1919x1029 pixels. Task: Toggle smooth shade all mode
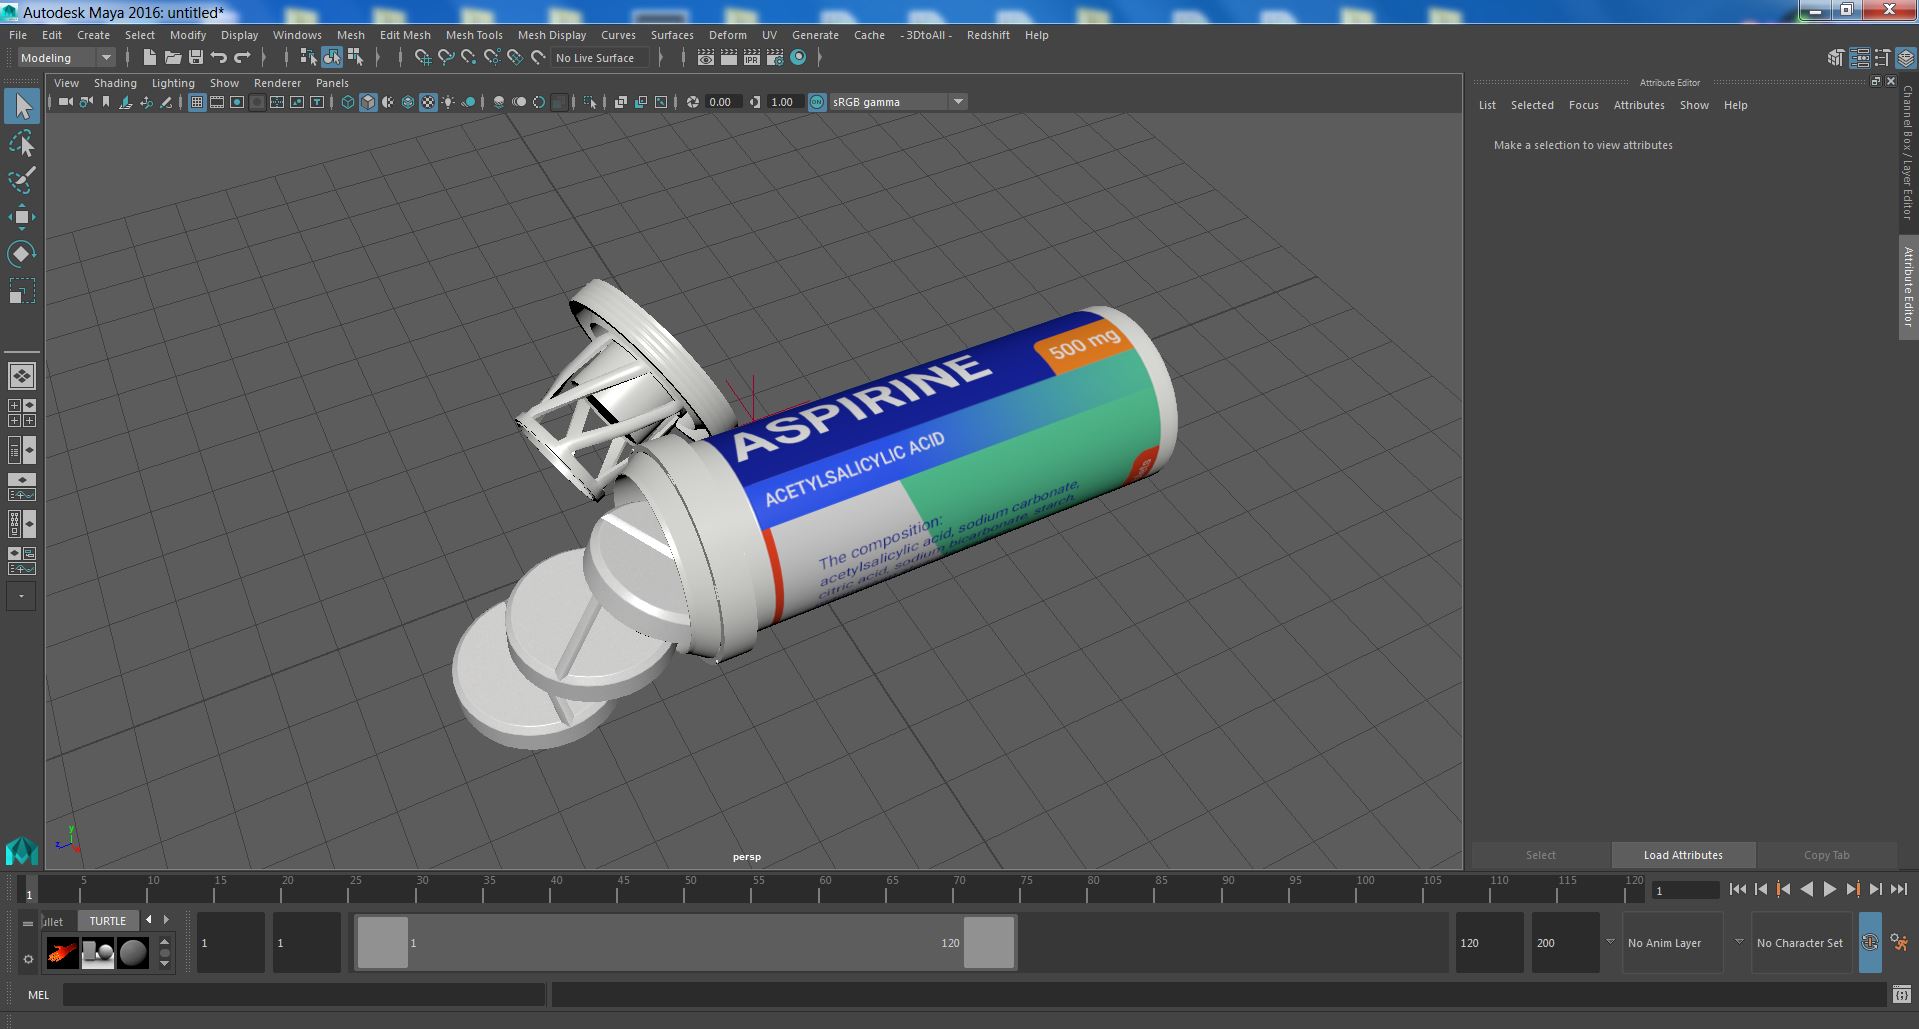tap(368, 102)
